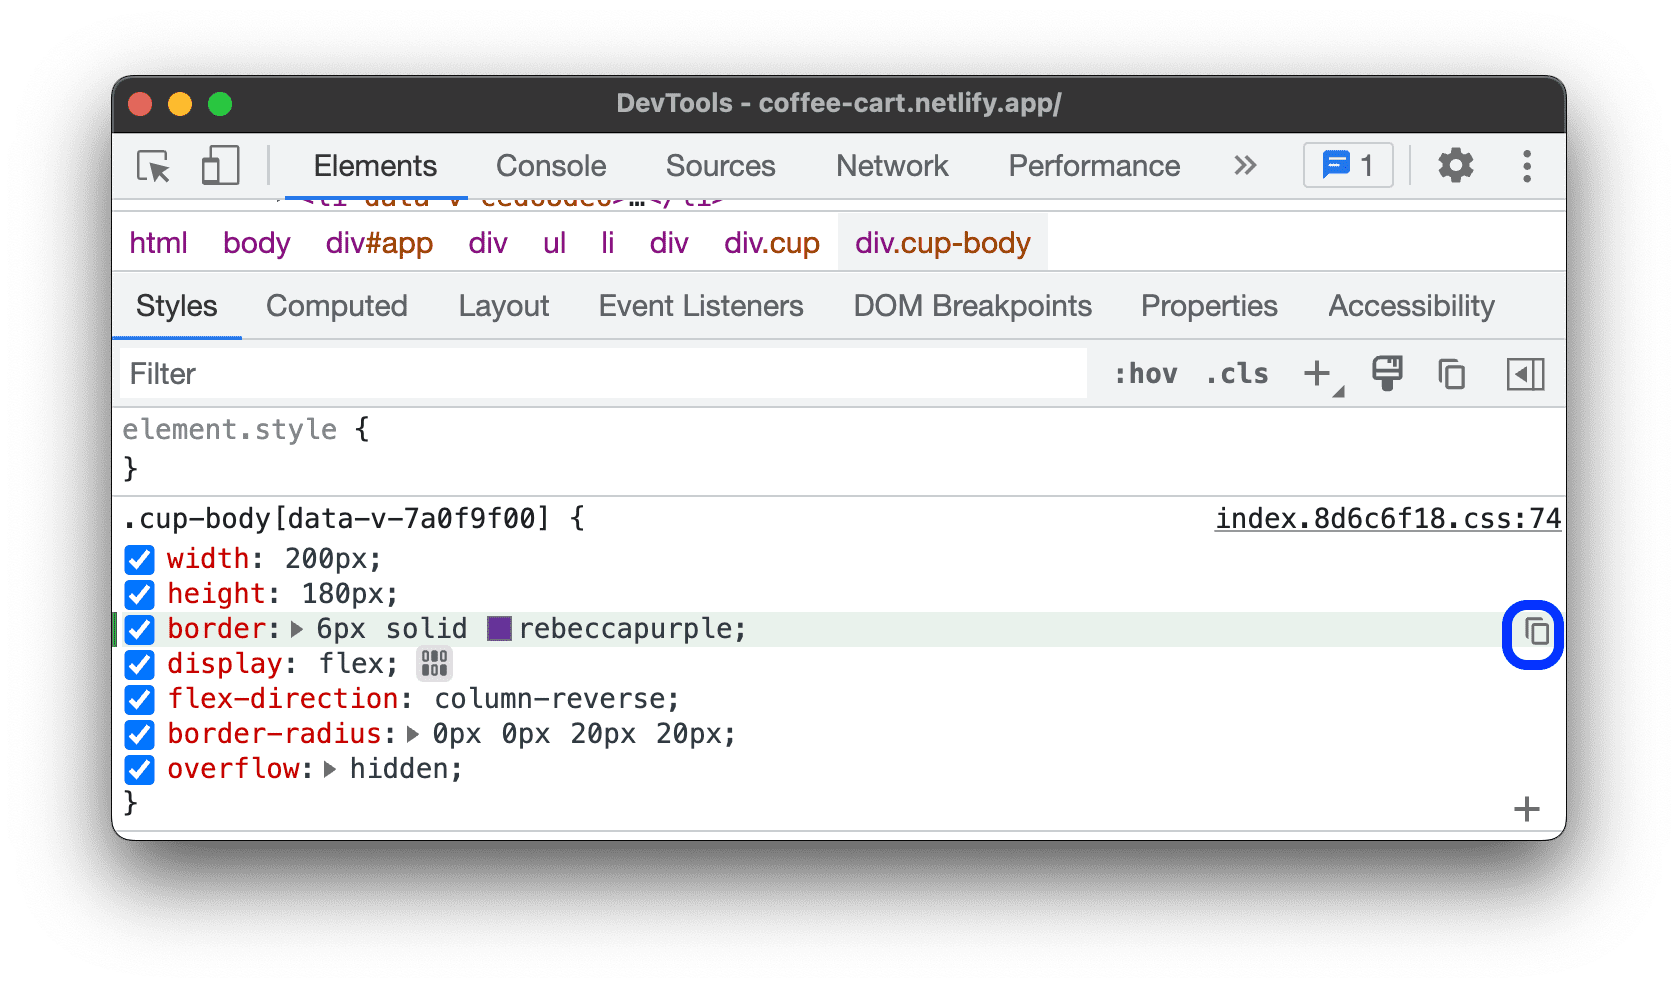Open the Network panel
The image size is (1678, 988).
point(892,166)
